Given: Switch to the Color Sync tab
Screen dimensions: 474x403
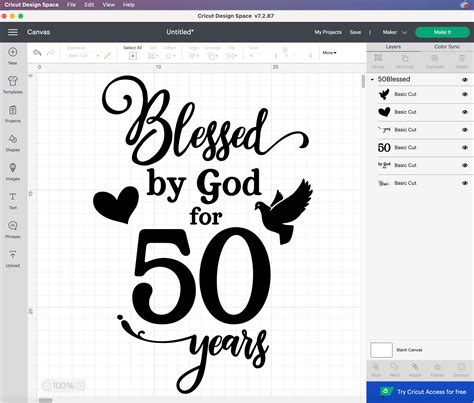Looking at the screenshot, I should click(x=447, y=47).
